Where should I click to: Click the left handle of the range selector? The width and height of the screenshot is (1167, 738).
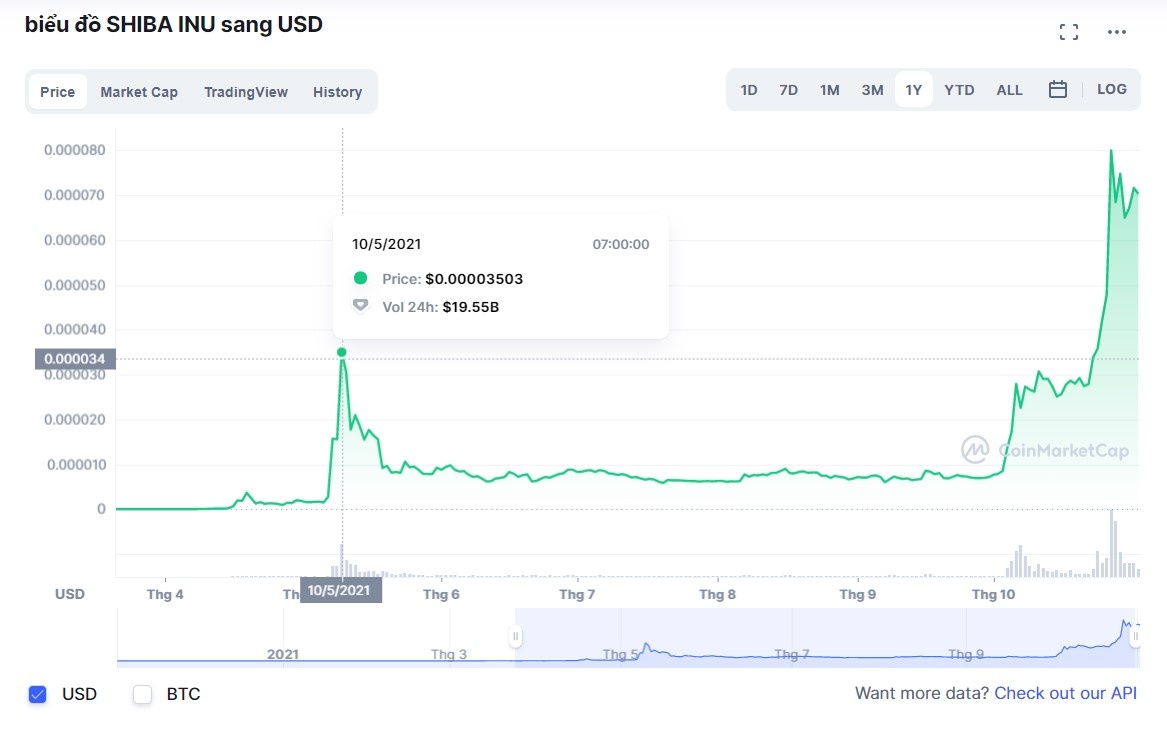[515, 635]
